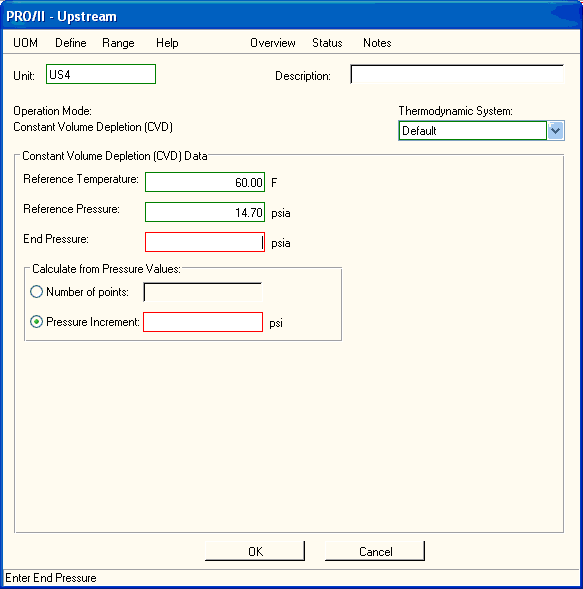Click the Reference Temperature field
Viewport: 583px width, 589px height.
(205, 182)
